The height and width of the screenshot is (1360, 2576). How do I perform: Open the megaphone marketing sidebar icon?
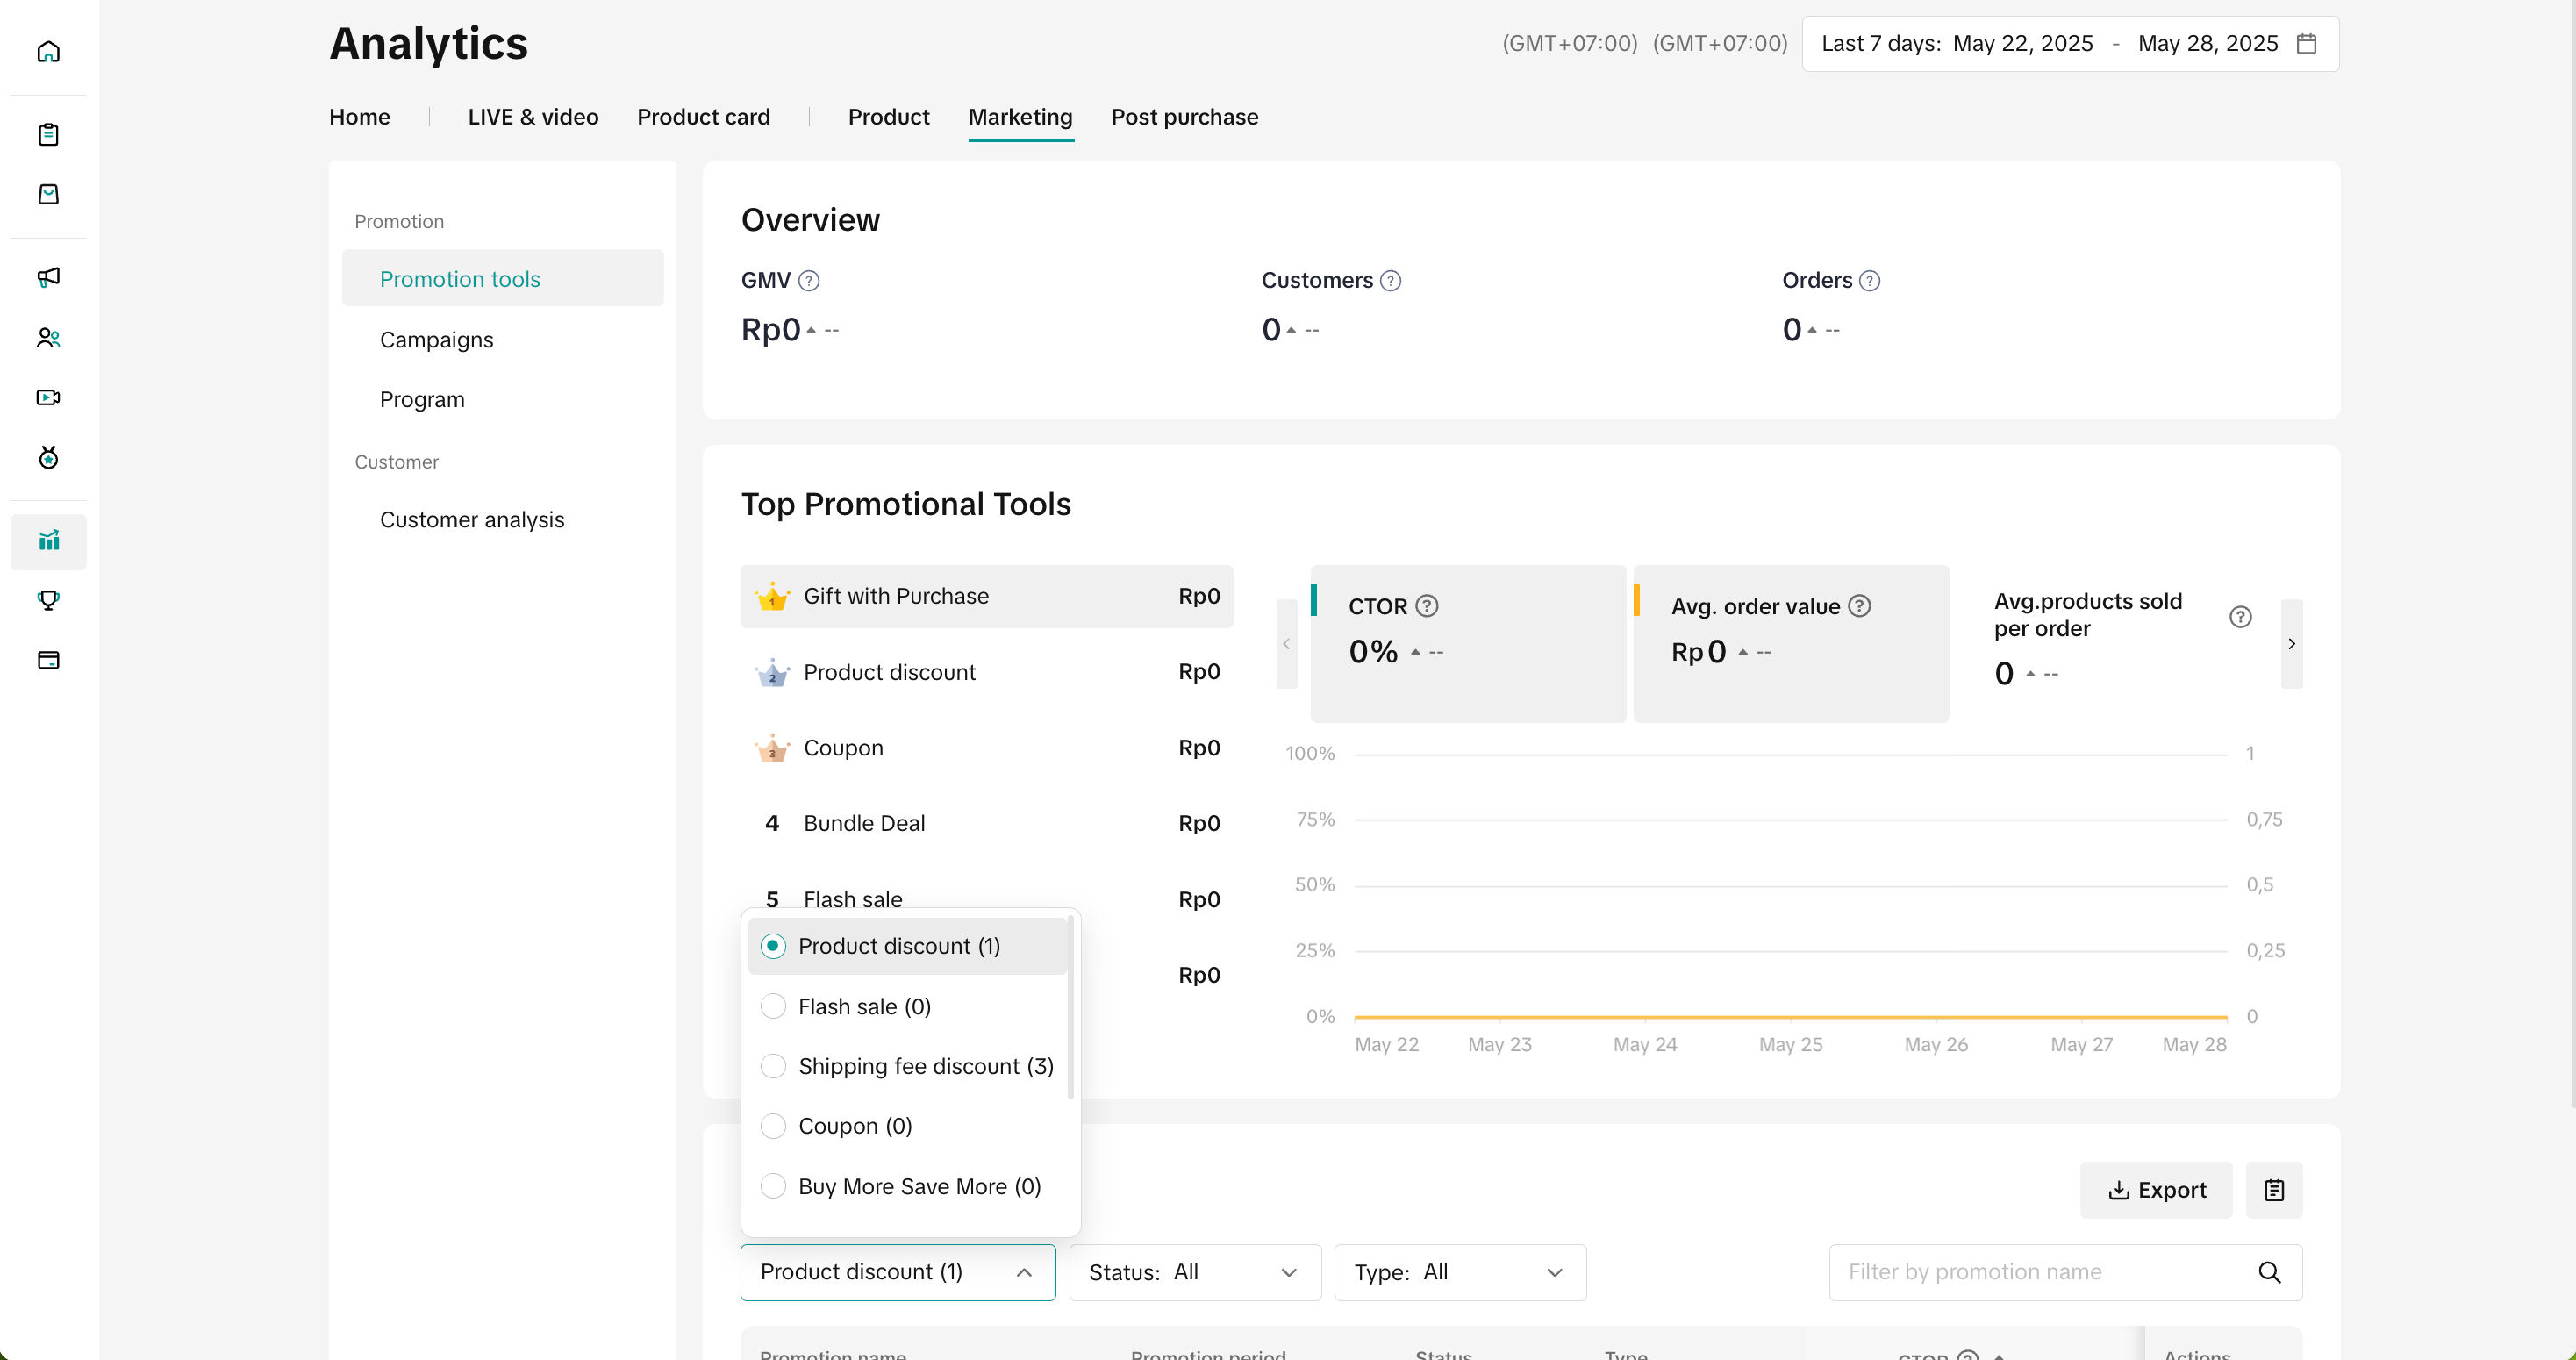tap(48, 277)
